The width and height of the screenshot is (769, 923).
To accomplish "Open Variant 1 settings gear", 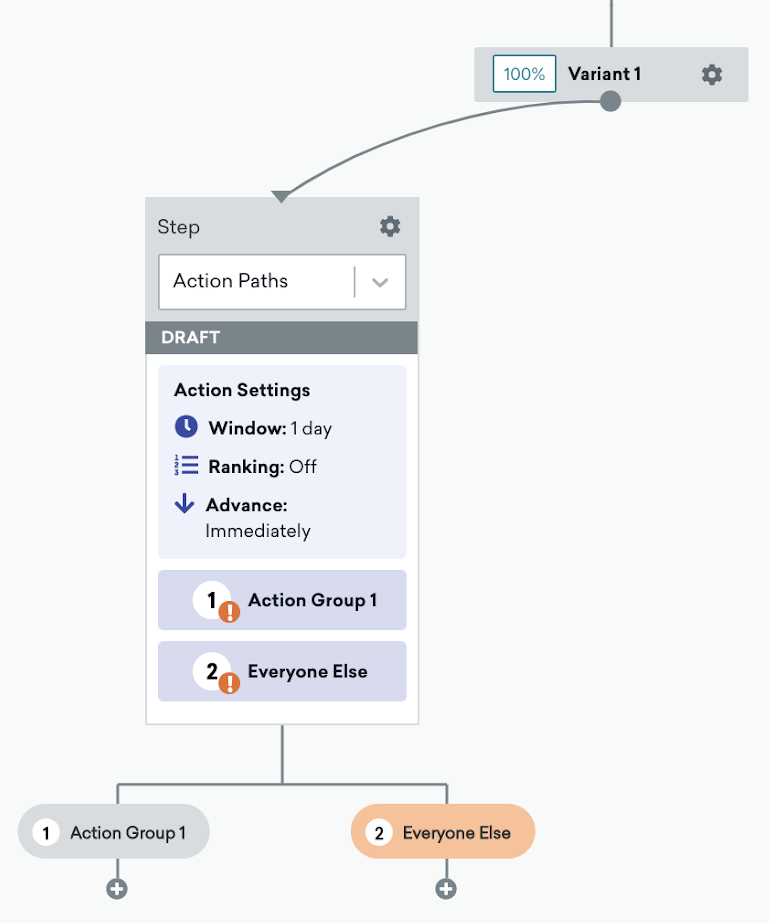I will click(711, 75).
